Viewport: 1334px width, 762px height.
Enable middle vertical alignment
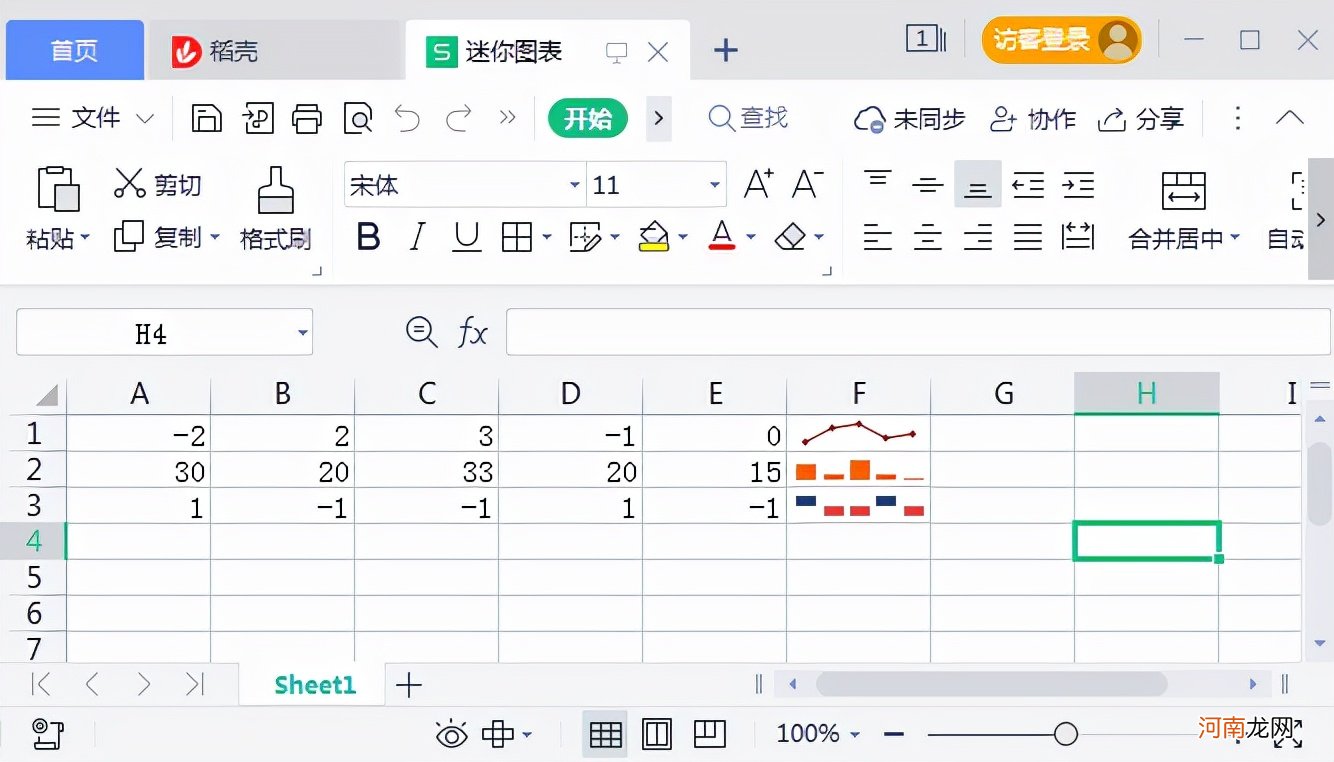[928, 185]
